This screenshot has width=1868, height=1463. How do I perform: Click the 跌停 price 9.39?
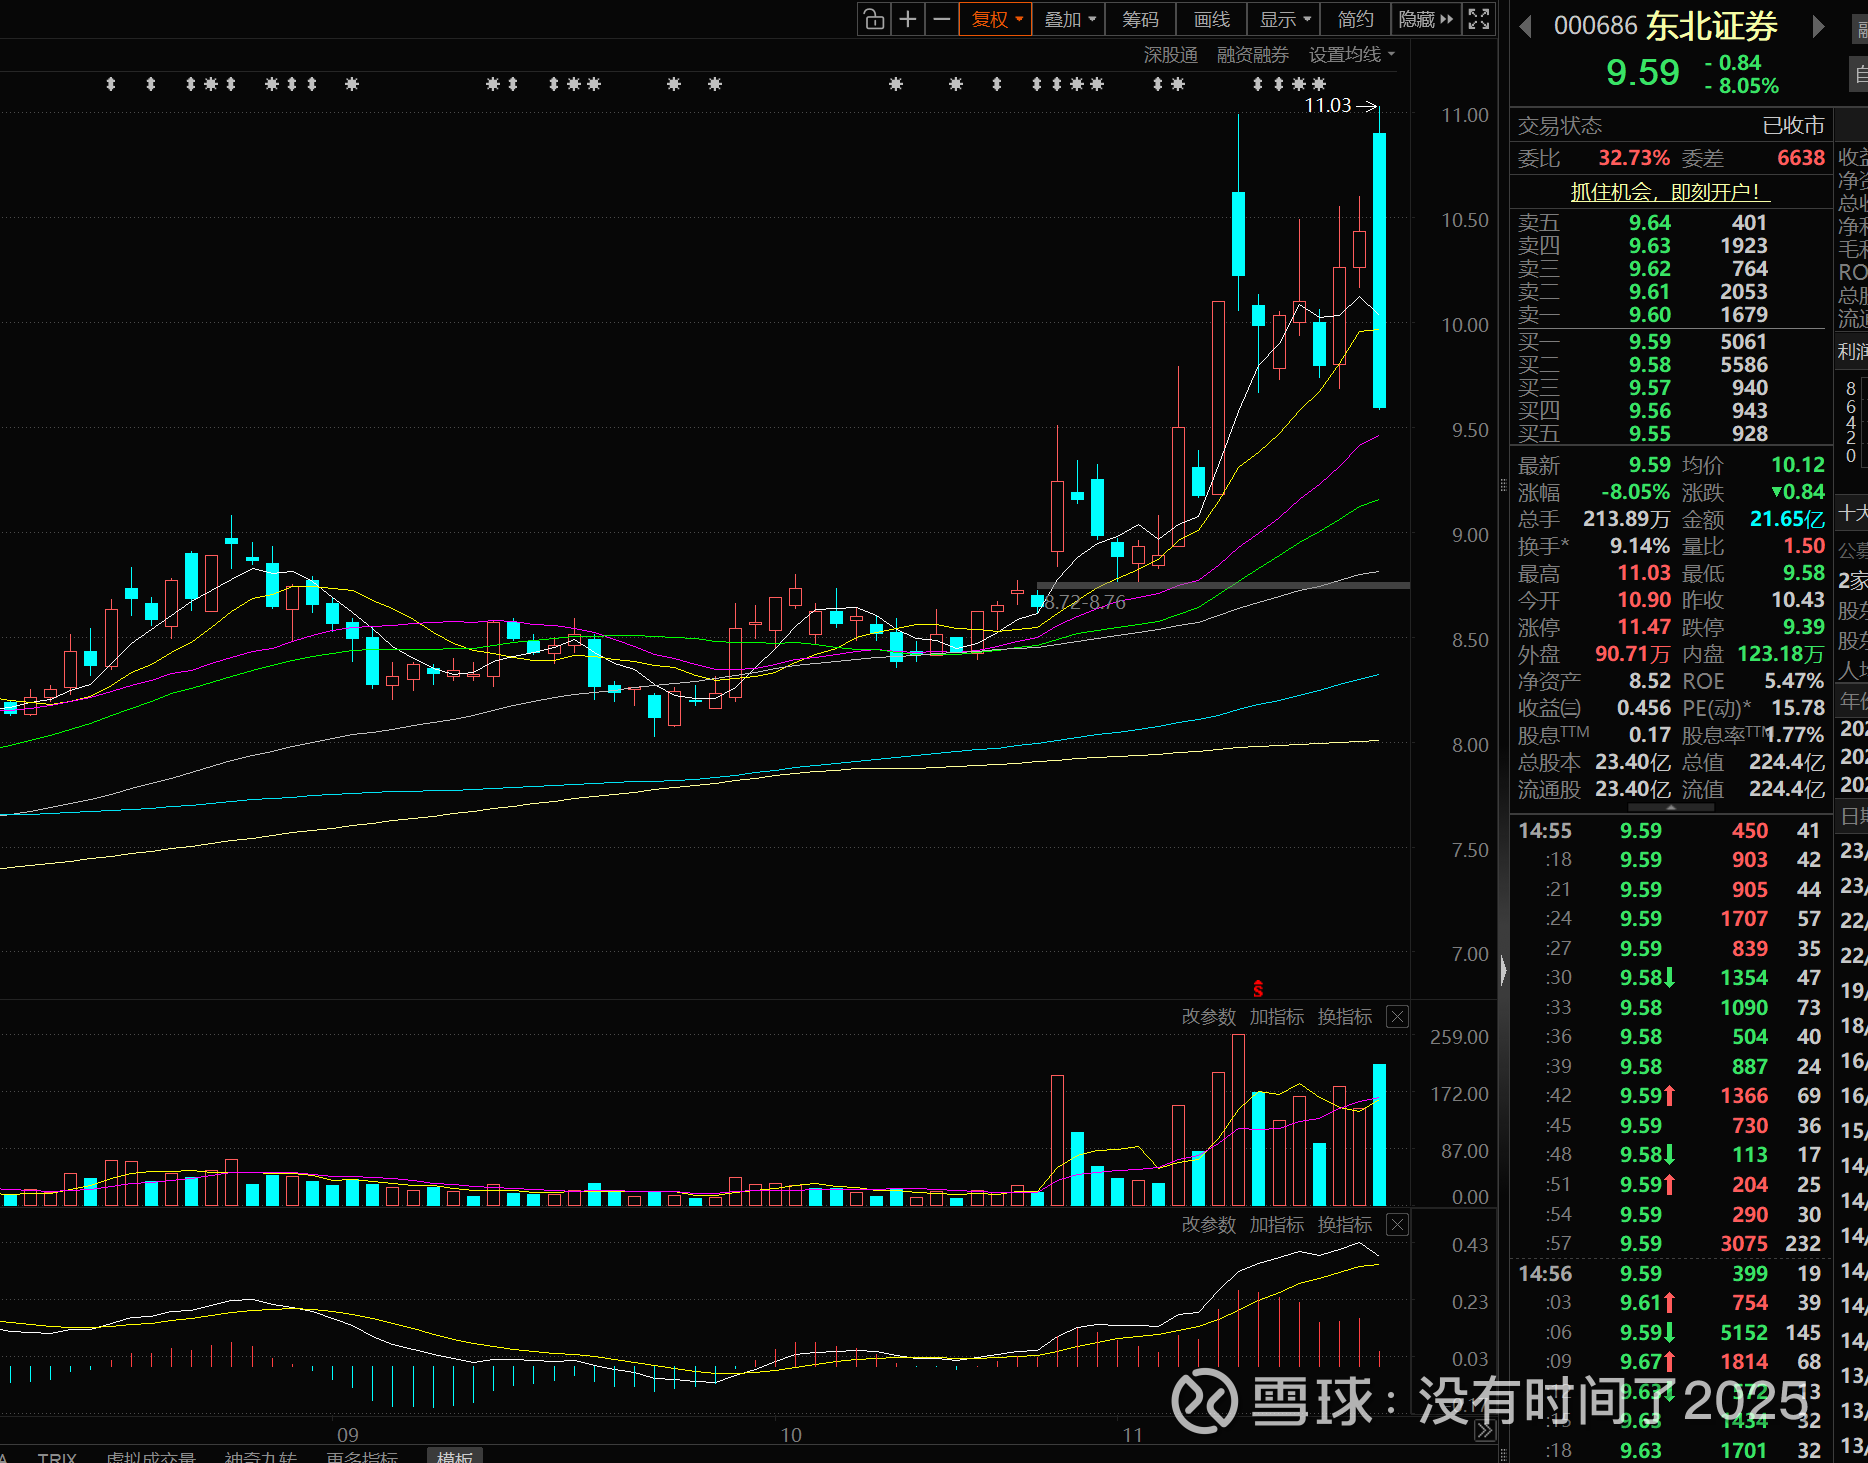point(1804,627)
